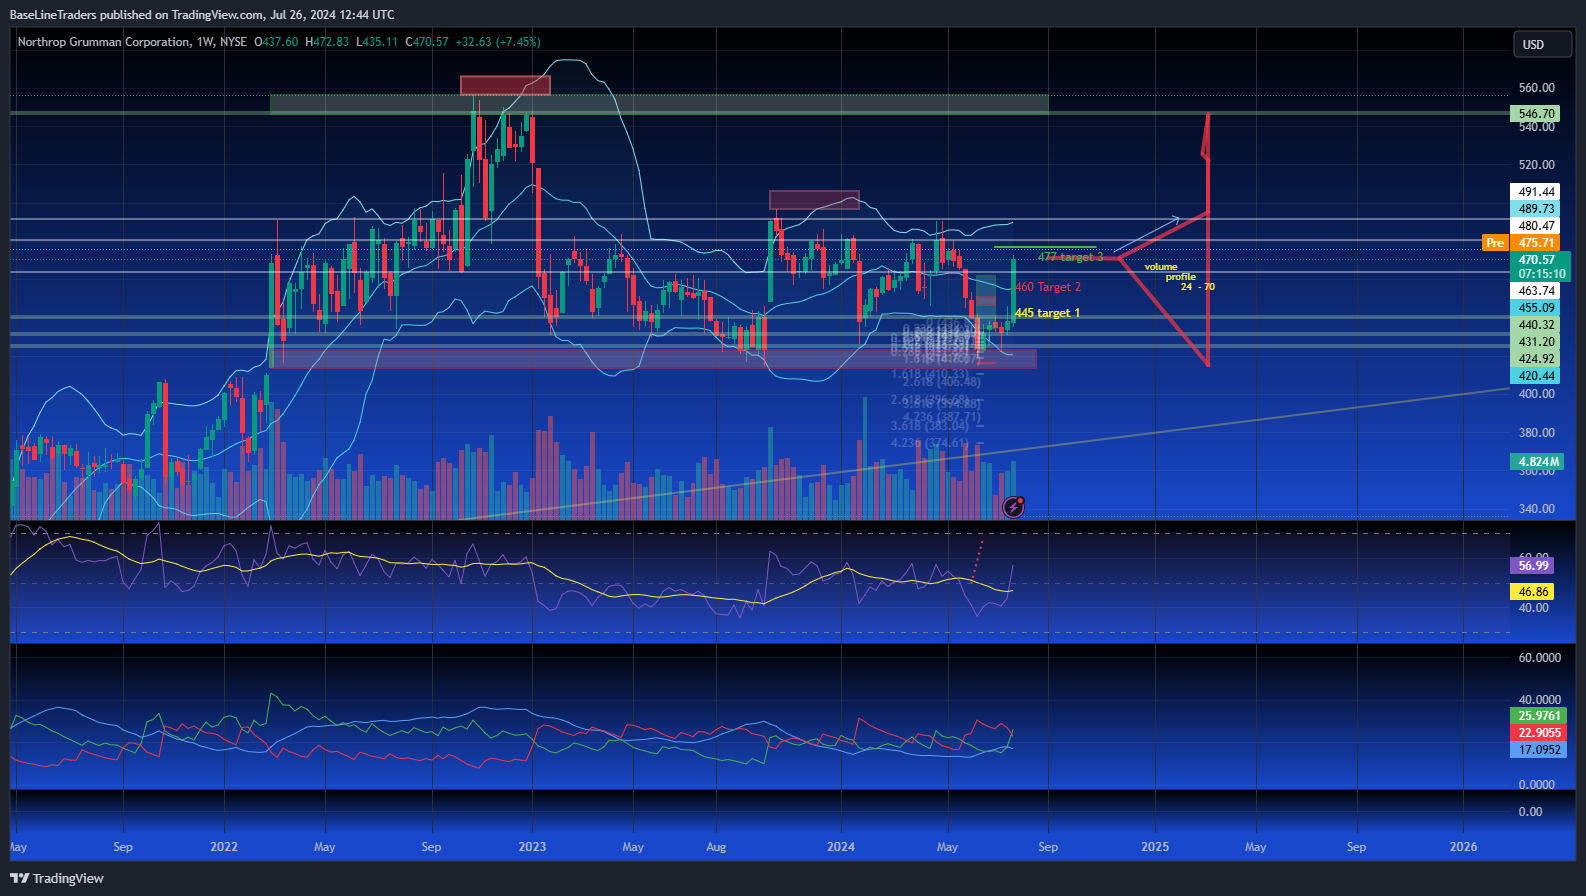Click the 2023 time axis label
This screenshot has width=1586, height=896.
(532, 847)
